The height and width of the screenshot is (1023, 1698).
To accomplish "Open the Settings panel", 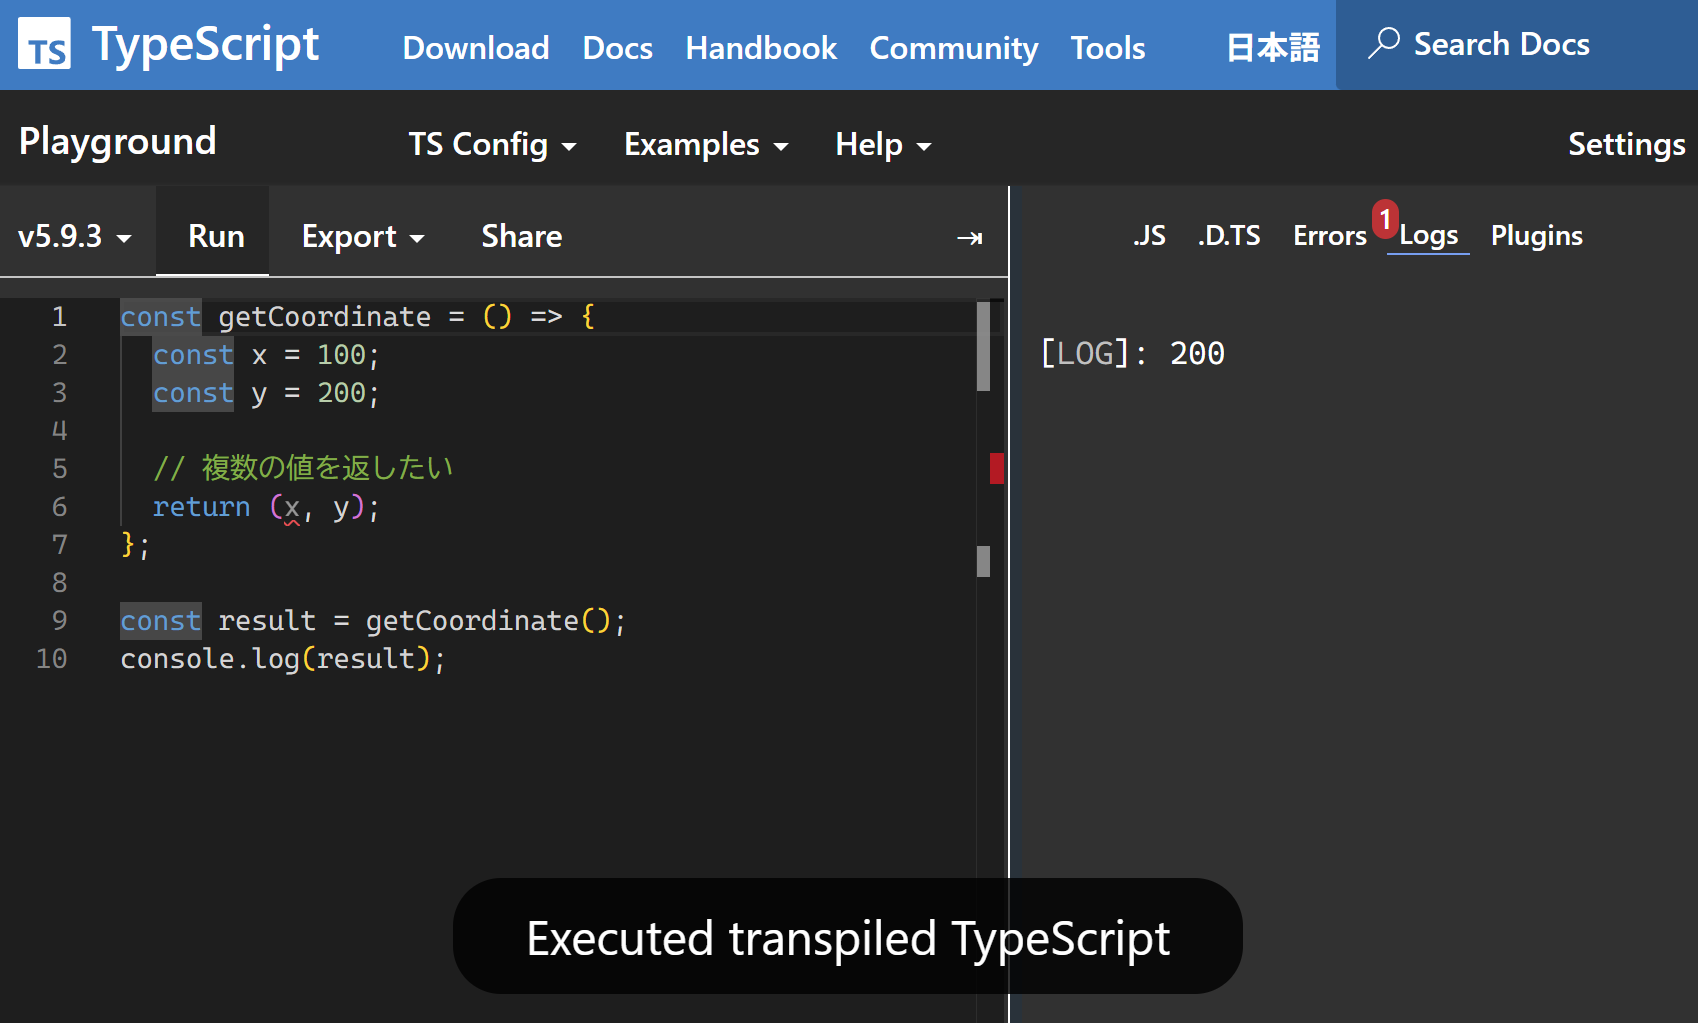I will pos(1626,145).
